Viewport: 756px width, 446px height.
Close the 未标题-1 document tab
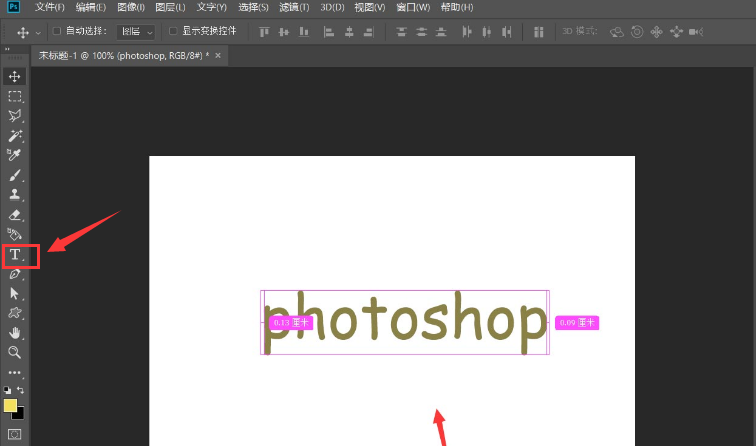tap(218, 55)
